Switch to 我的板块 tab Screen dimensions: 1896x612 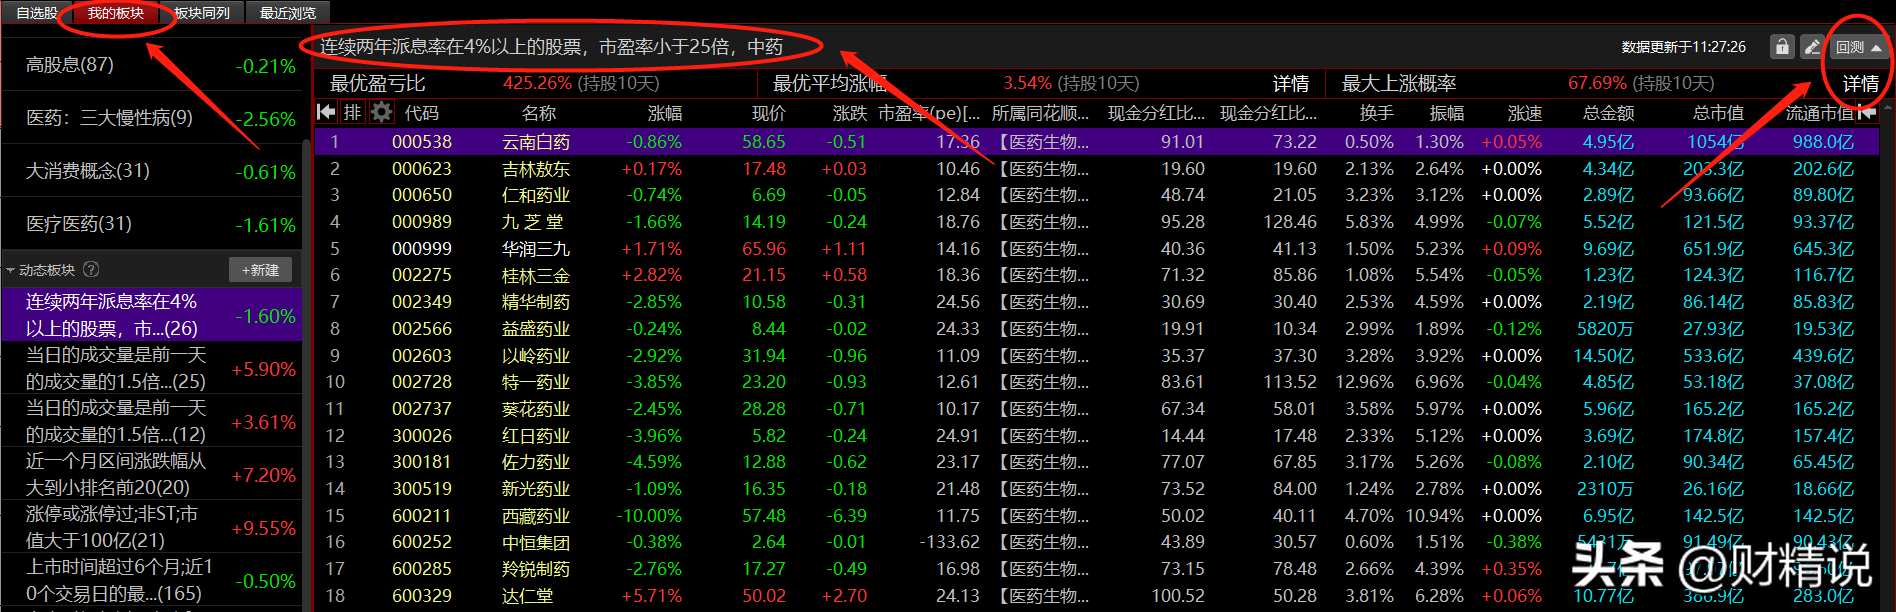(116, 13)
